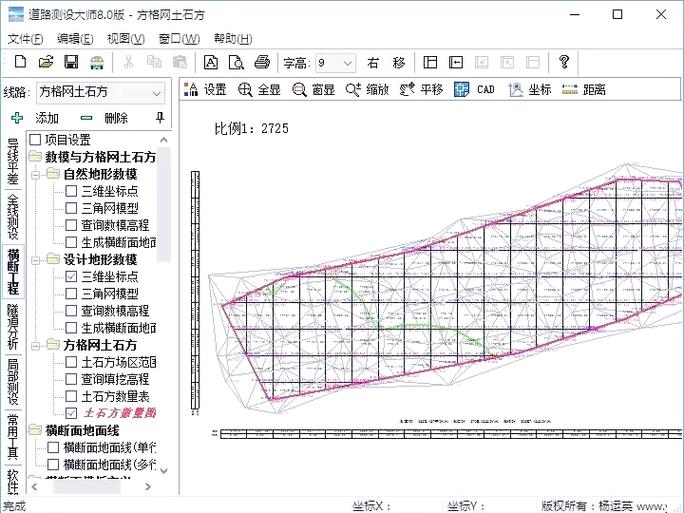Collapse the 设计地形数模 tree node
This screenshot has height=513, width=684.
pyautogui.click(x=36, y=260)
